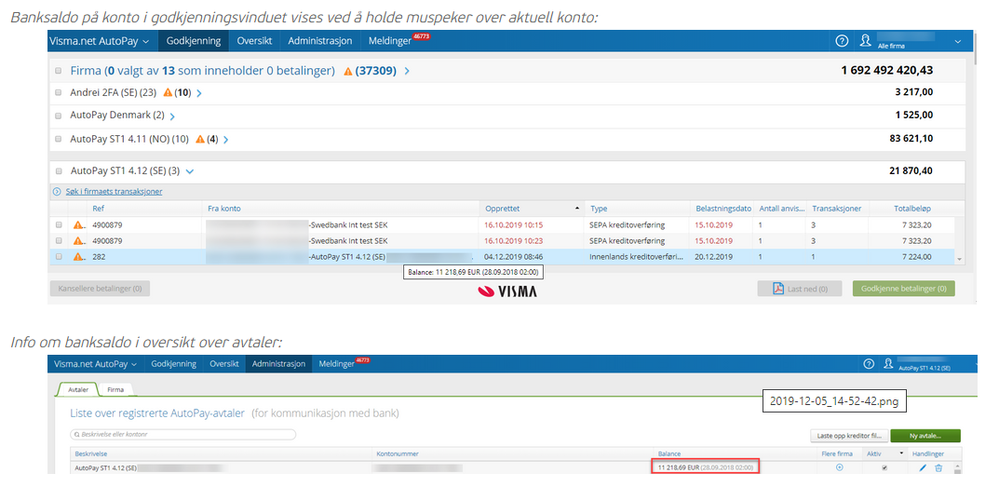Click red Meldinger badge in upper window
The image size is (999, 501).
tap(421, 36)
